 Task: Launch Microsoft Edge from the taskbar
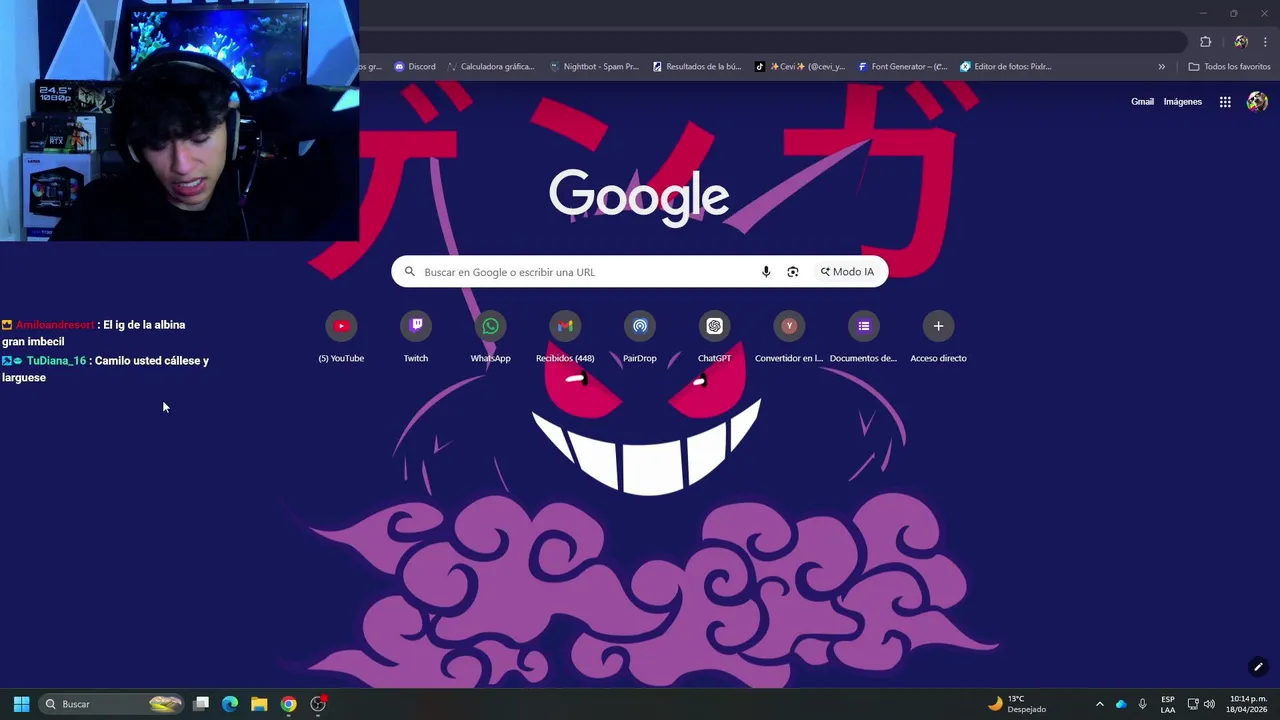click(x=230, y=704)
